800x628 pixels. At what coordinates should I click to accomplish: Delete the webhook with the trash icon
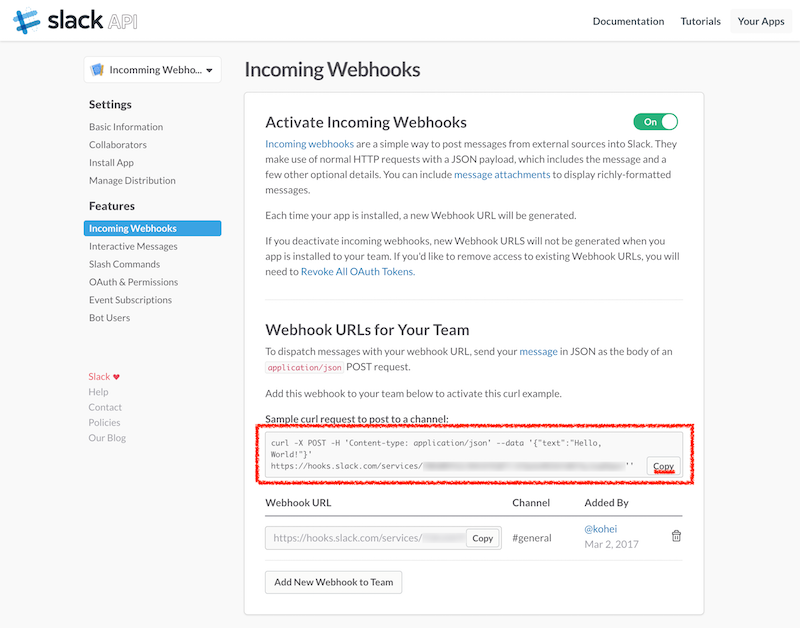pos(676,535)
